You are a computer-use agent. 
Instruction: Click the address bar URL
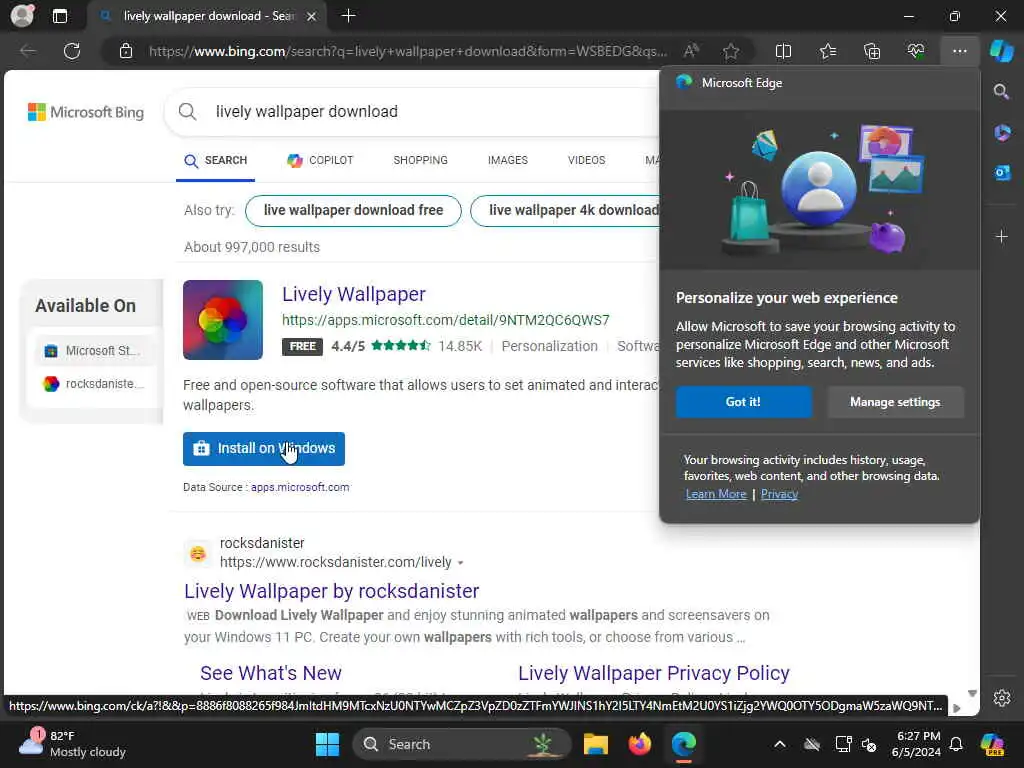tap(408, 51)
